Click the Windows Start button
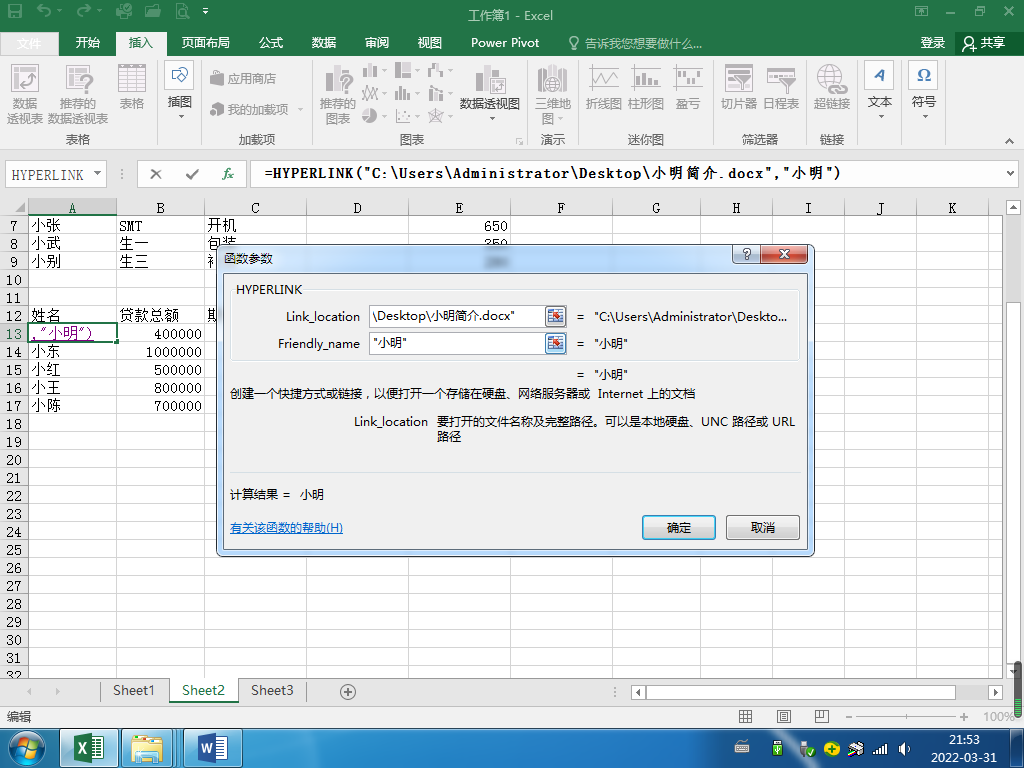The image size is (1024, 768). (27, 748)
